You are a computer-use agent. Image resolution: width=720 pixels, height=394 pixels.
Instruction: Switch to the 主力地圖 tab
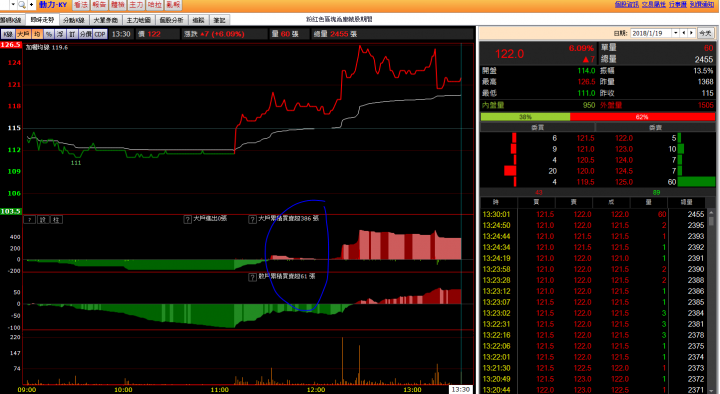point(138,20)
